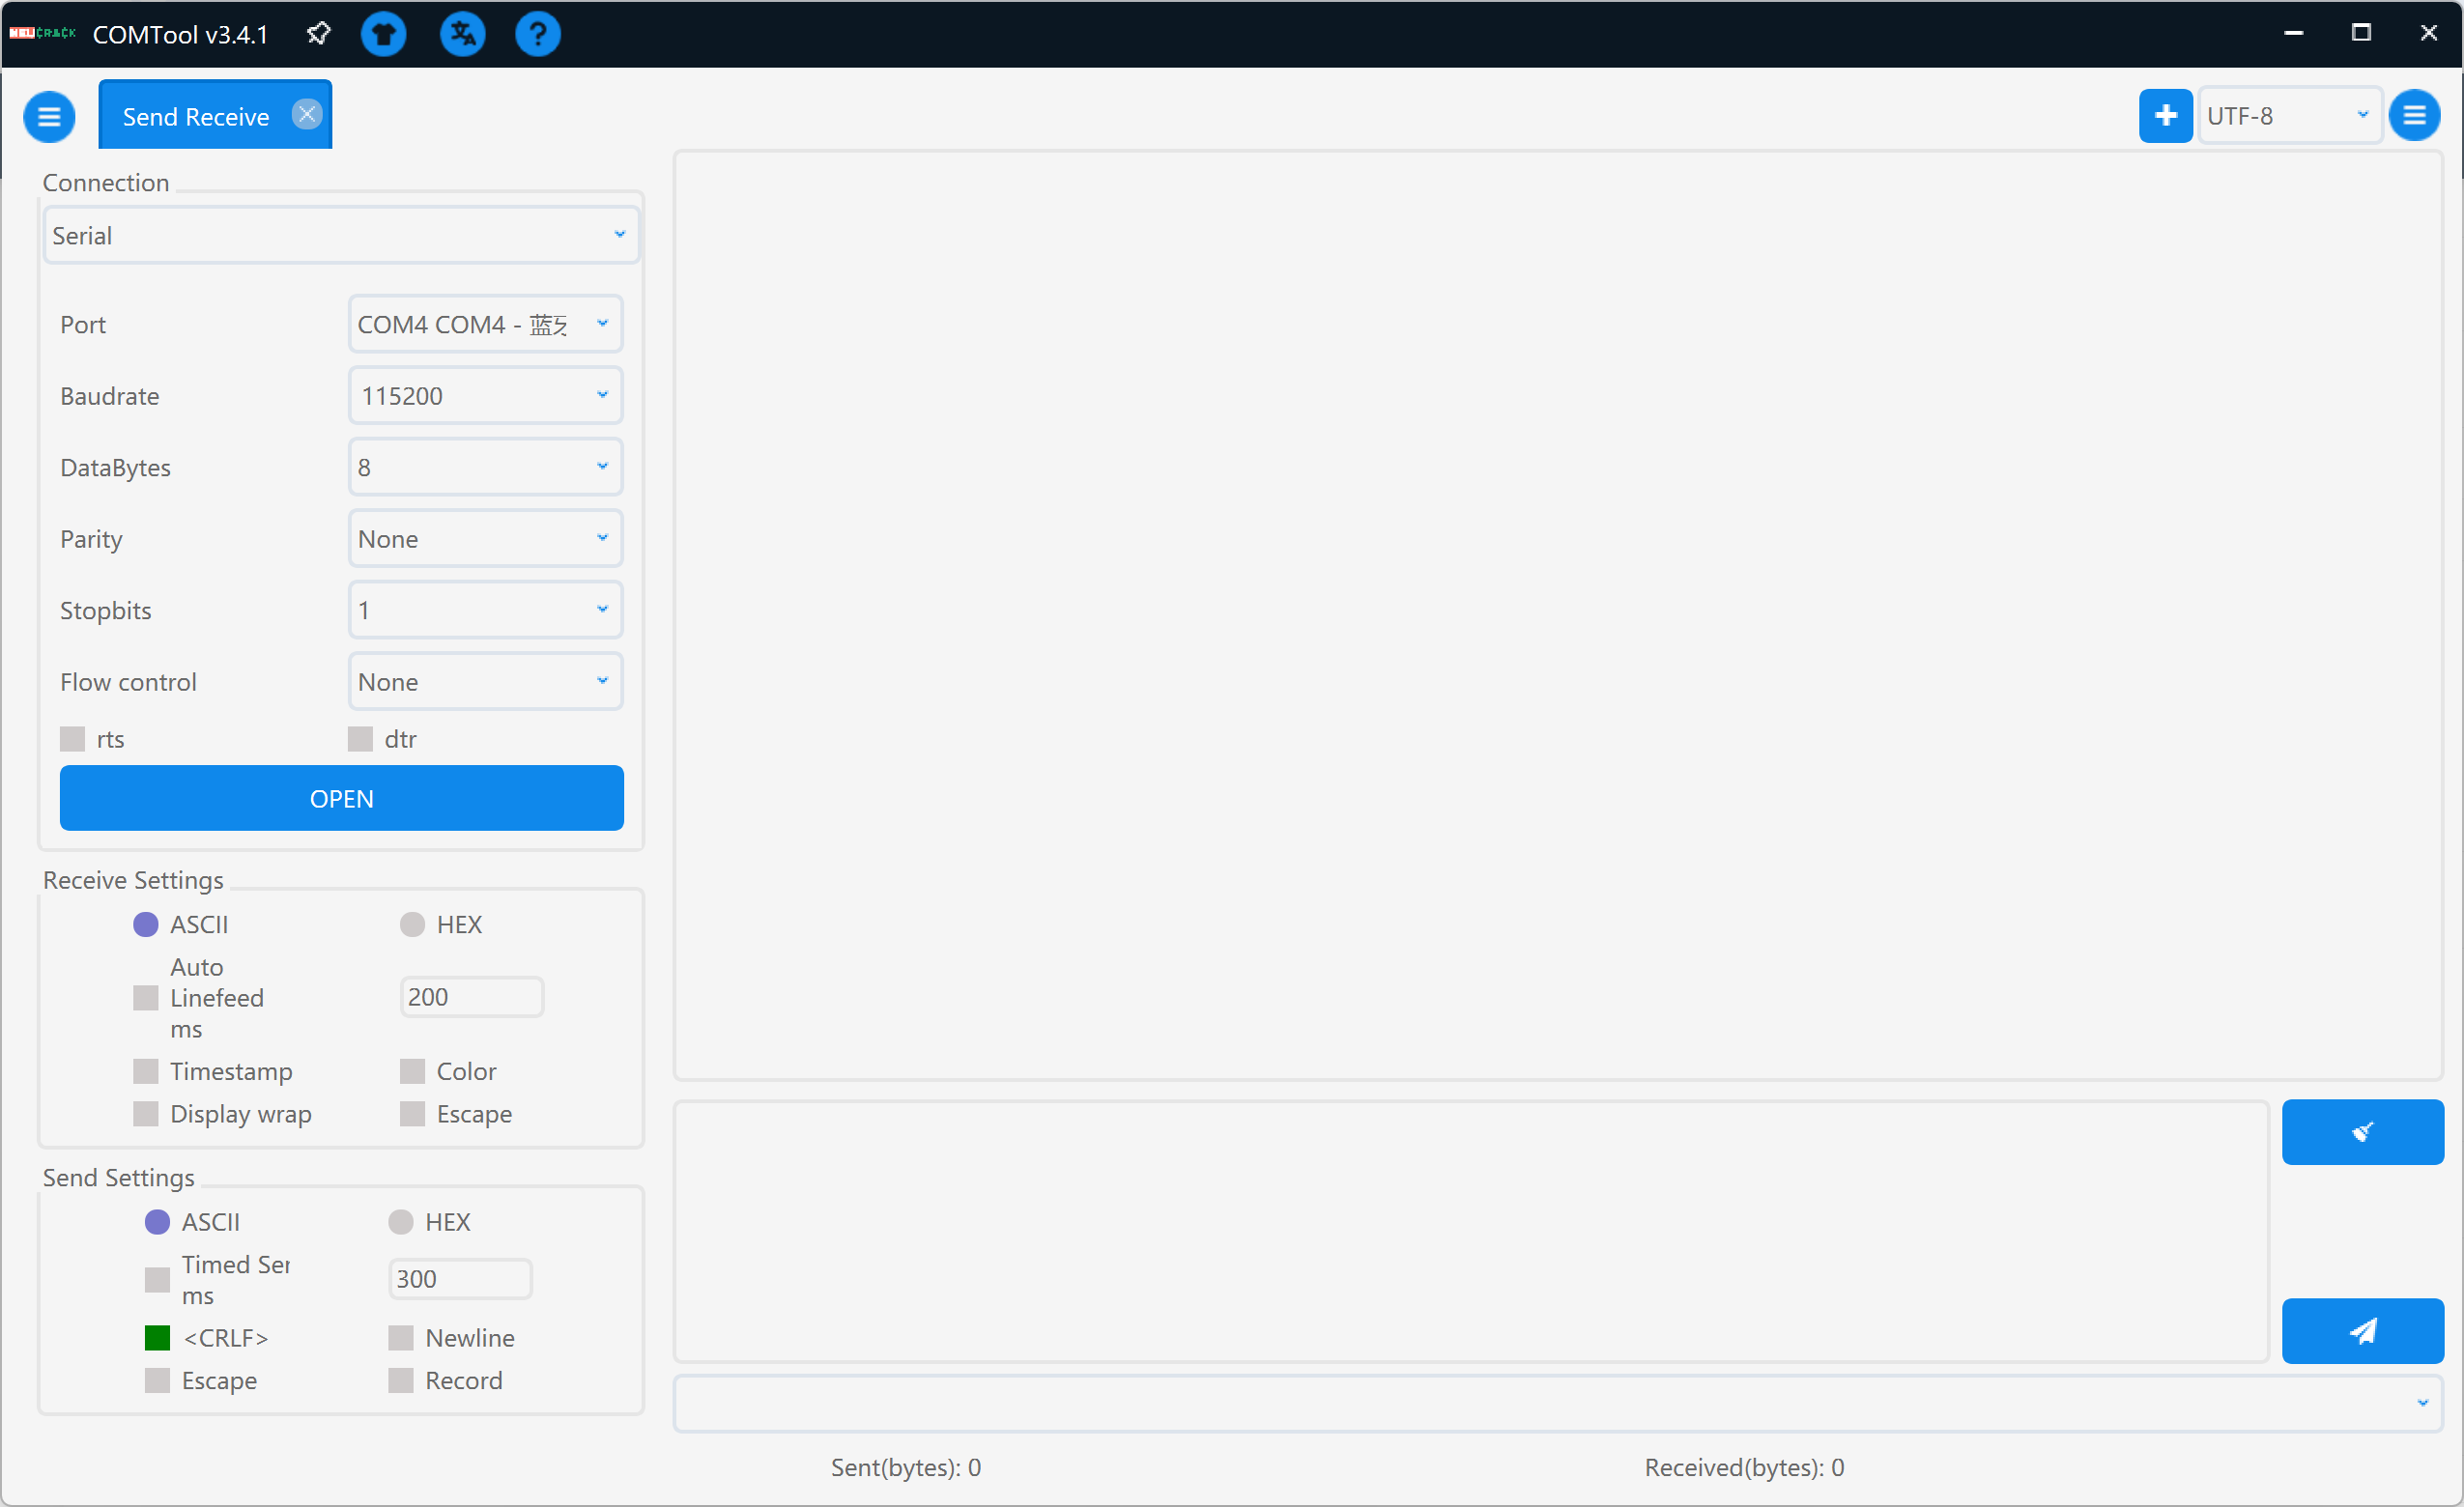Enable the Timestamp checkbox
This screenshot has width=2464, height=1507.
click(x=146, y=1071)
